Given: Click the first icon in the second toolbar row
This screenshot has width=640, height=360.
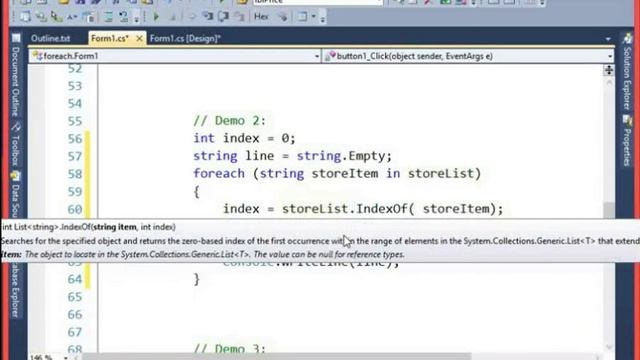Looking at the screenshot, I should coord(25,17).
